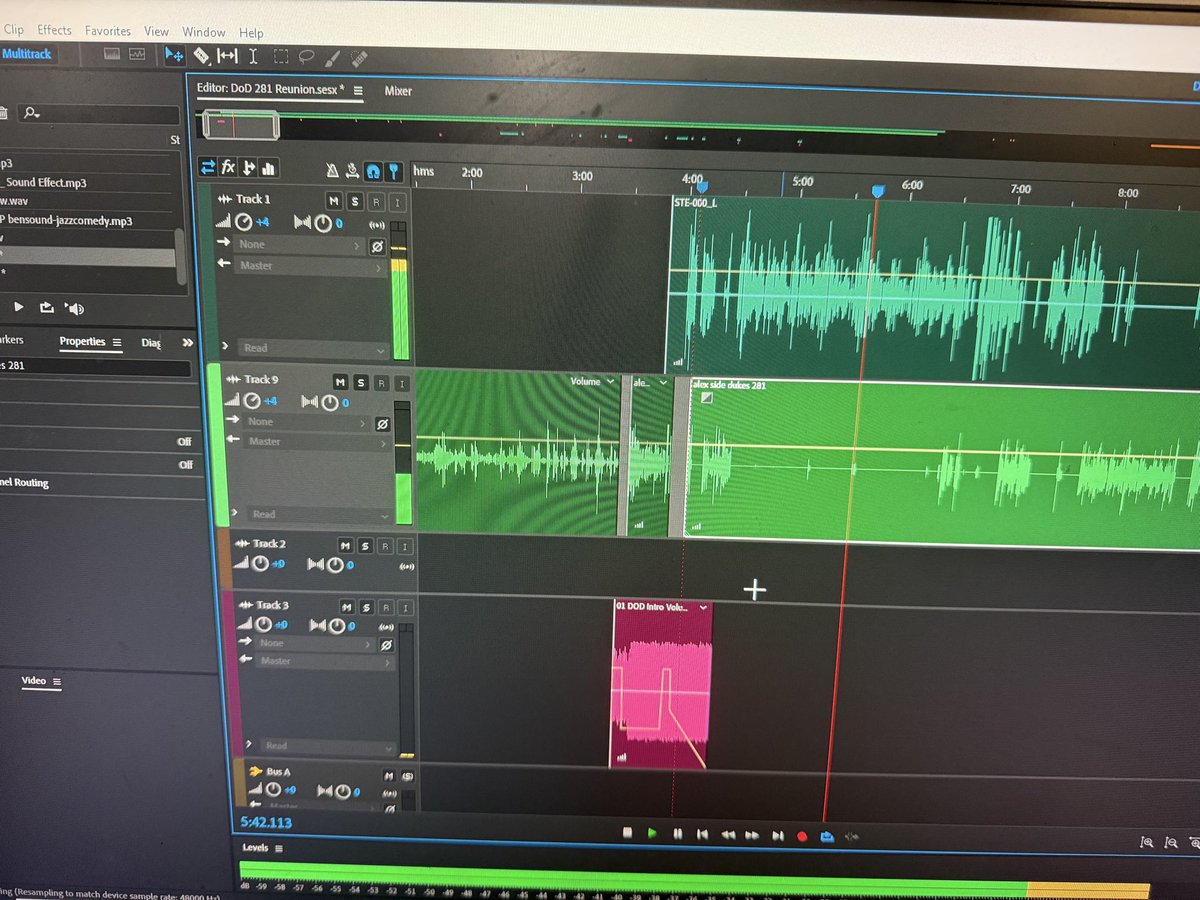
Task: Click the Rewind button
Action: coord(729,834)
